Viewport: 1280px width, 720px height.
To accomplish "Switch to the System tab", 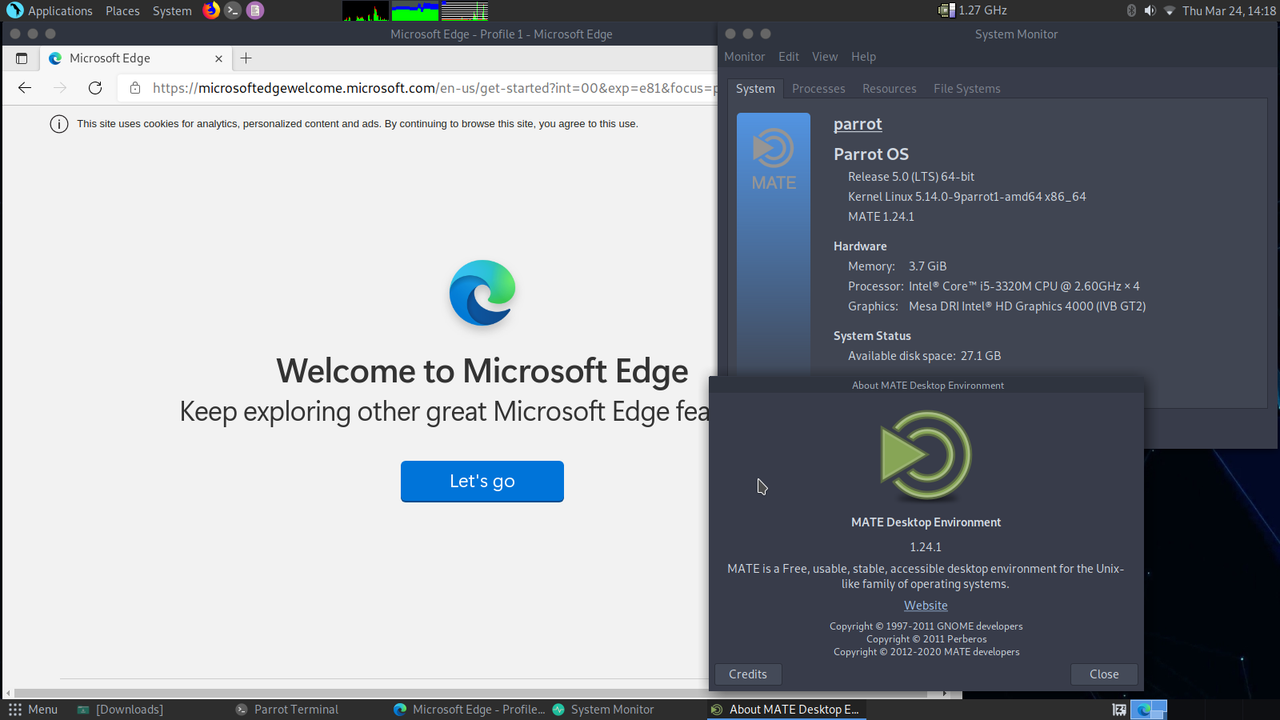I will 755,89.
